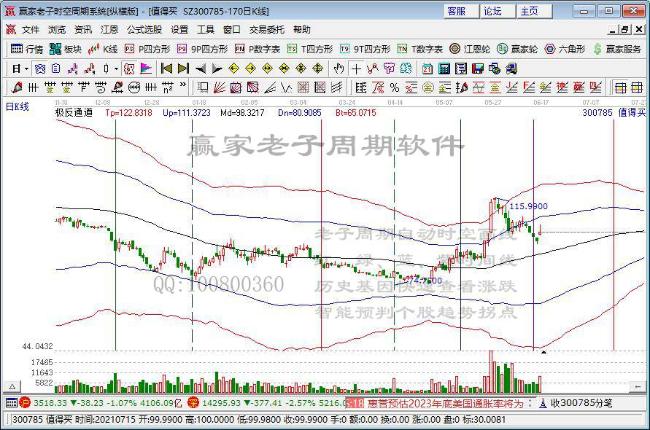The height and width of the screenshot is (430, 650).
Task: Click the small triangle button at bottom-left
Action: (x=12, y=386)
